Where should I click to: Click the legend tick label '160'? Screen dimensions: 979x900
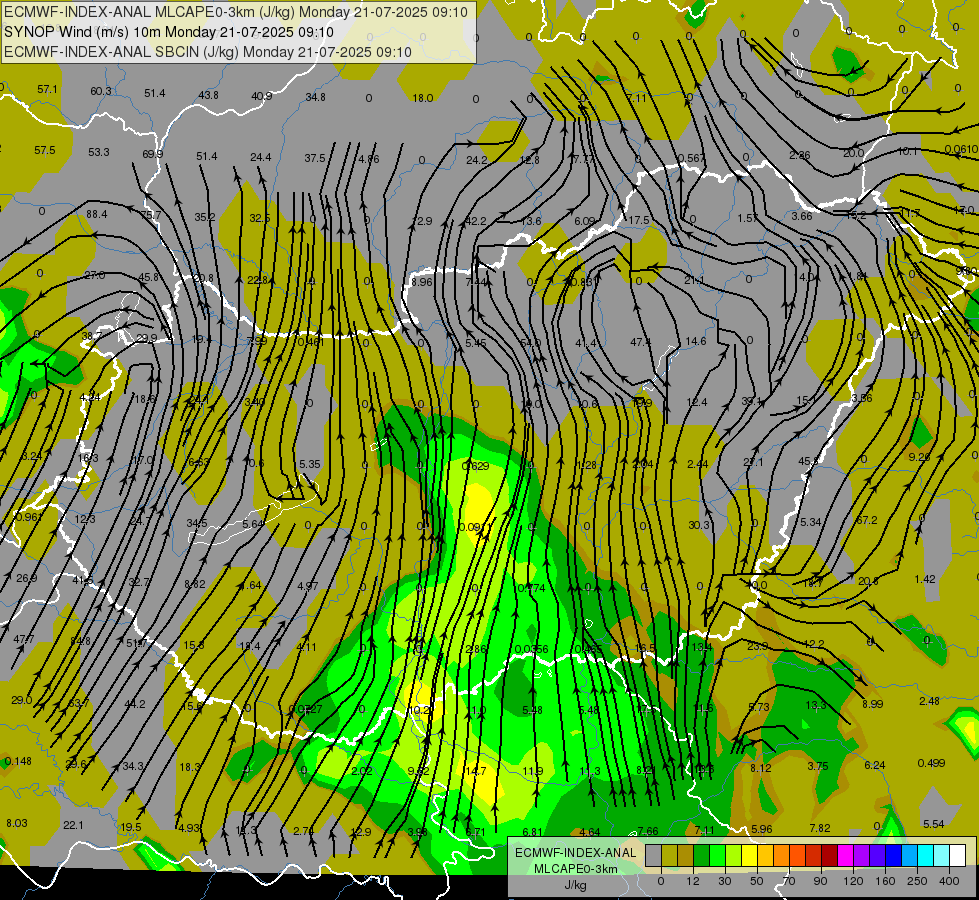(x=885, y=881)
